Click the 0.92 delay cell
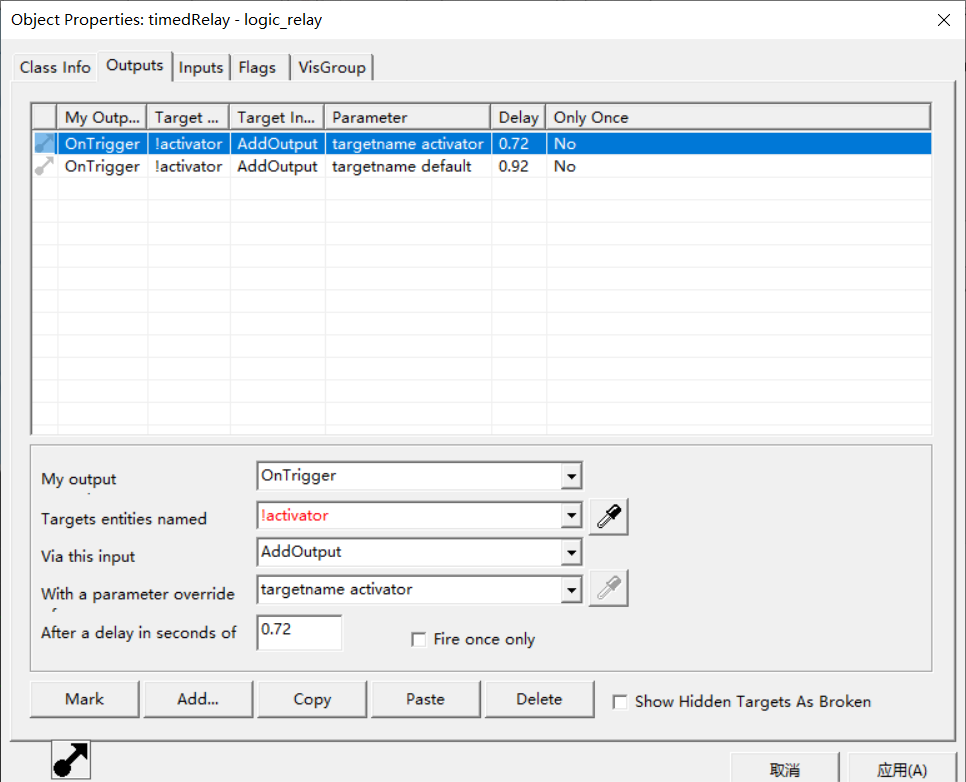This screenshot has height=782, width=966. [514, 166]
